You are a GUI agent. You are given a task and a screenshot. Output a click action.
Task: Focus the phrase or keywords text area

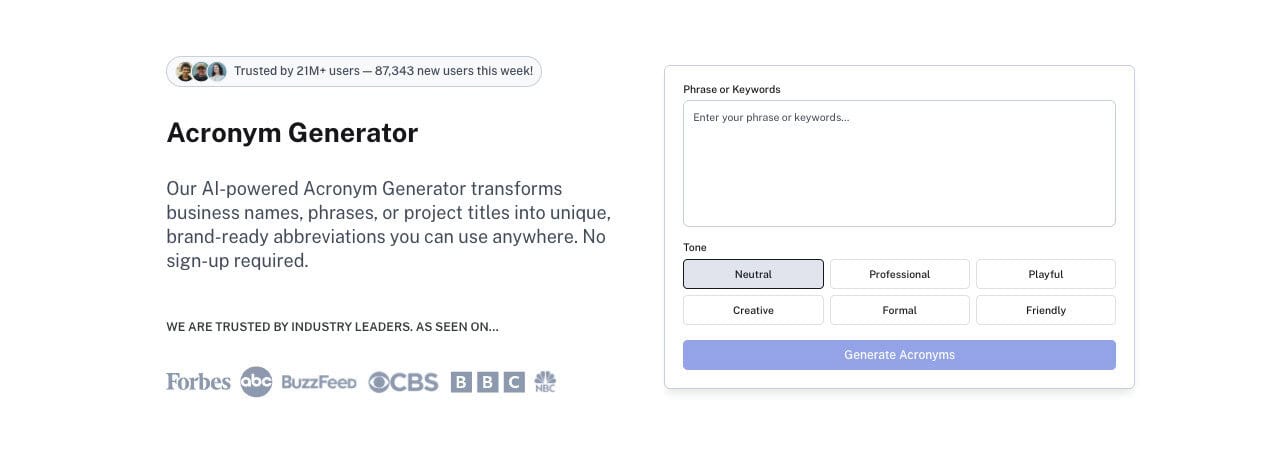coord(899,163)
